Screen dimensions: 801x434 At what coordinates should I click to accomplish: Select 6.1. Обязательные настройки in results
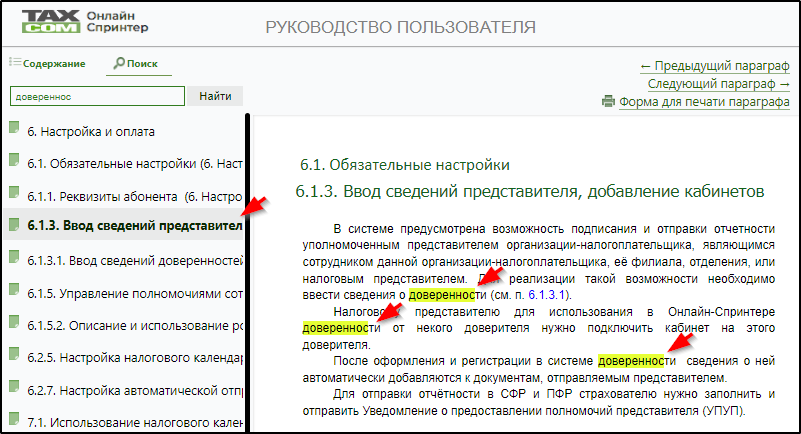(135, 163)
